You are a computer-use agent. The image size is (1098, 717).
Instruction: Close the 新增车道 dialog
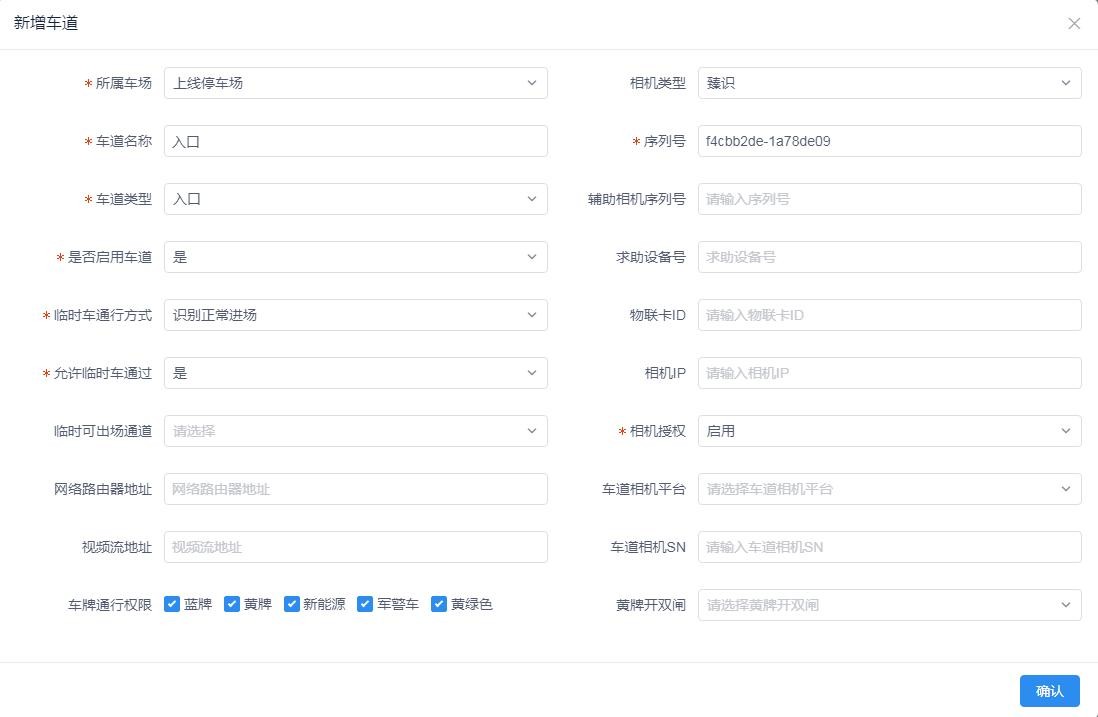[x=1073, y=23]
